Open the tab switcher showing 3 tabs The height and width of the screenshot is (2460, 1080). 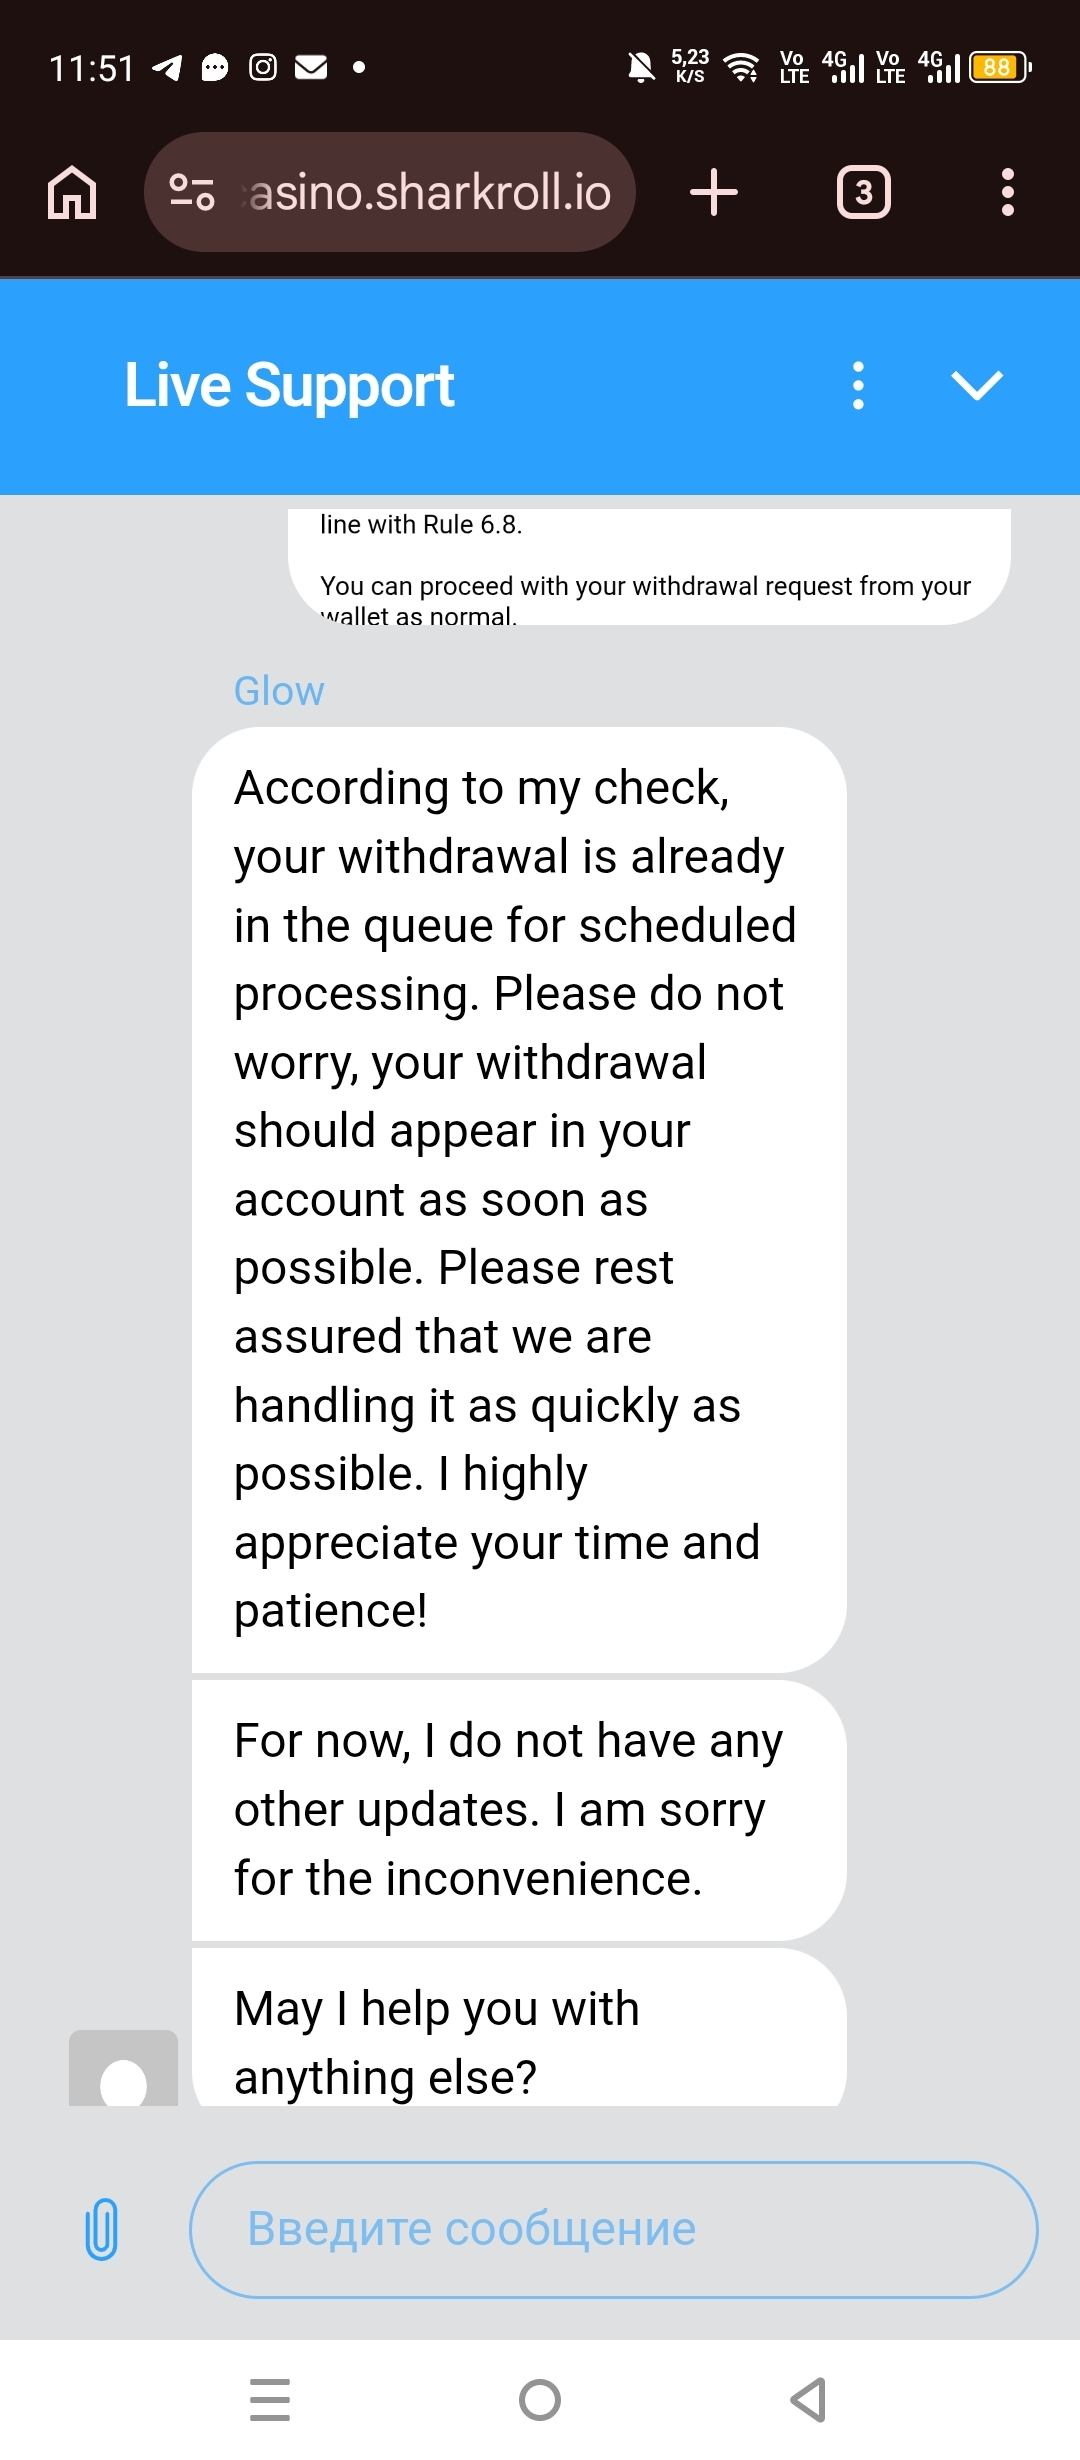(x=863, y=192)
